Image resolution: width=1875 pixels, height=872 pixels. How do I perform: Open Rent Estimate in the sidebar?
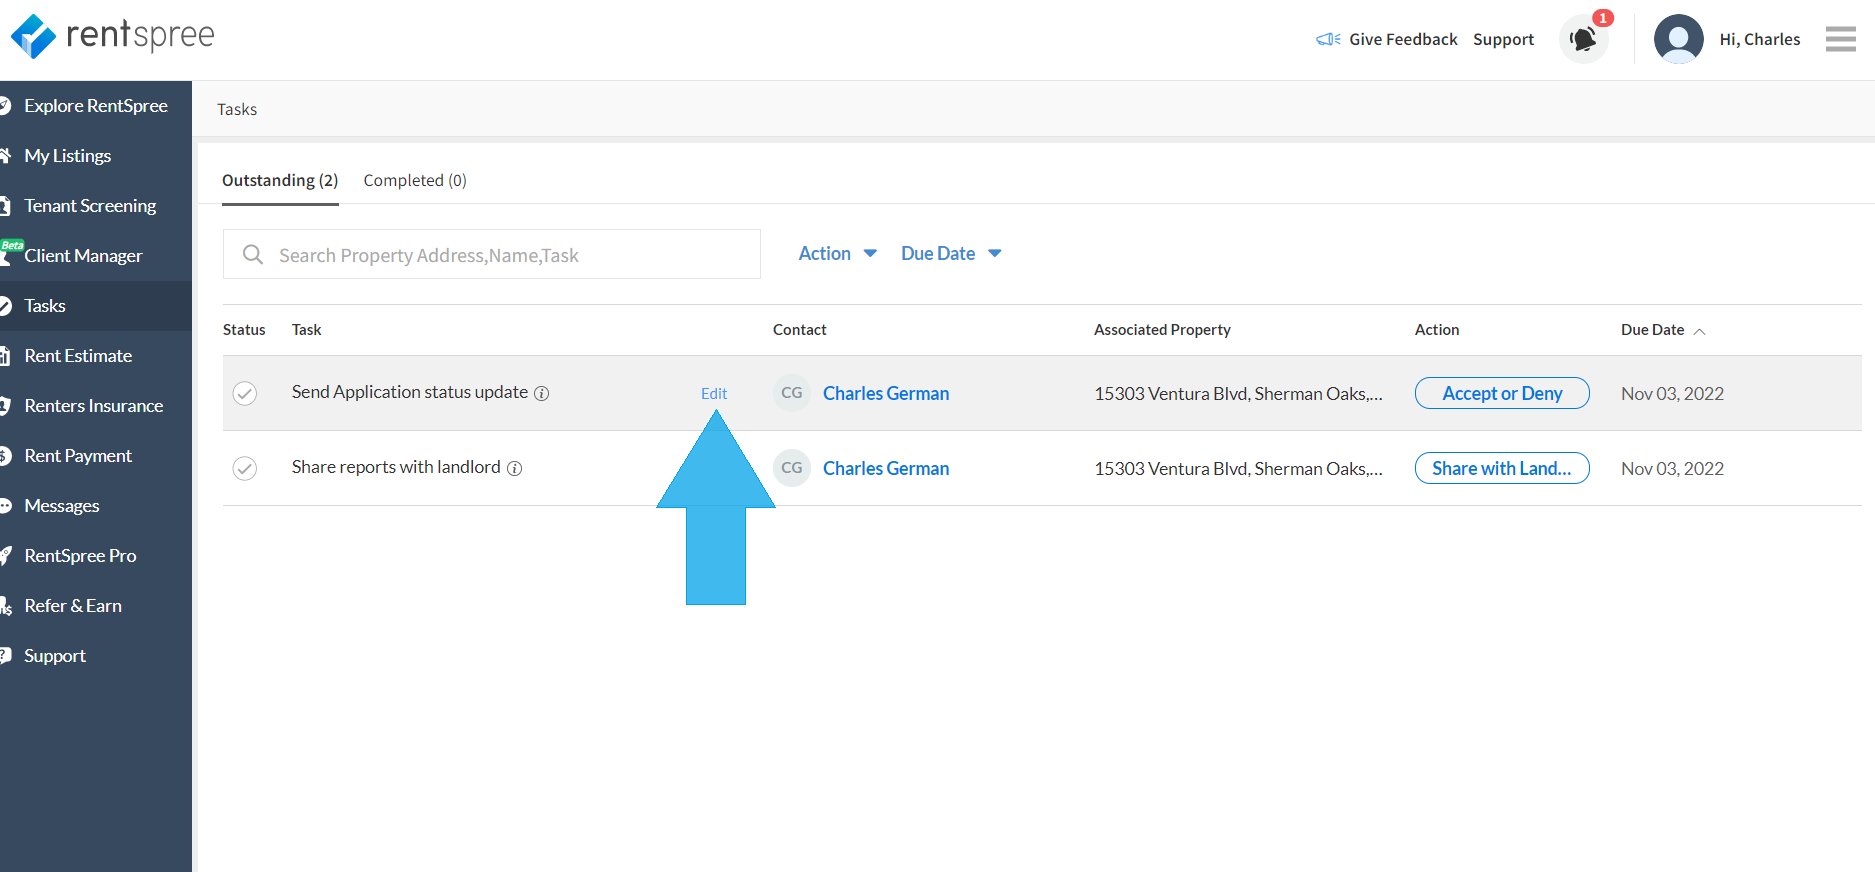point(96,356)
